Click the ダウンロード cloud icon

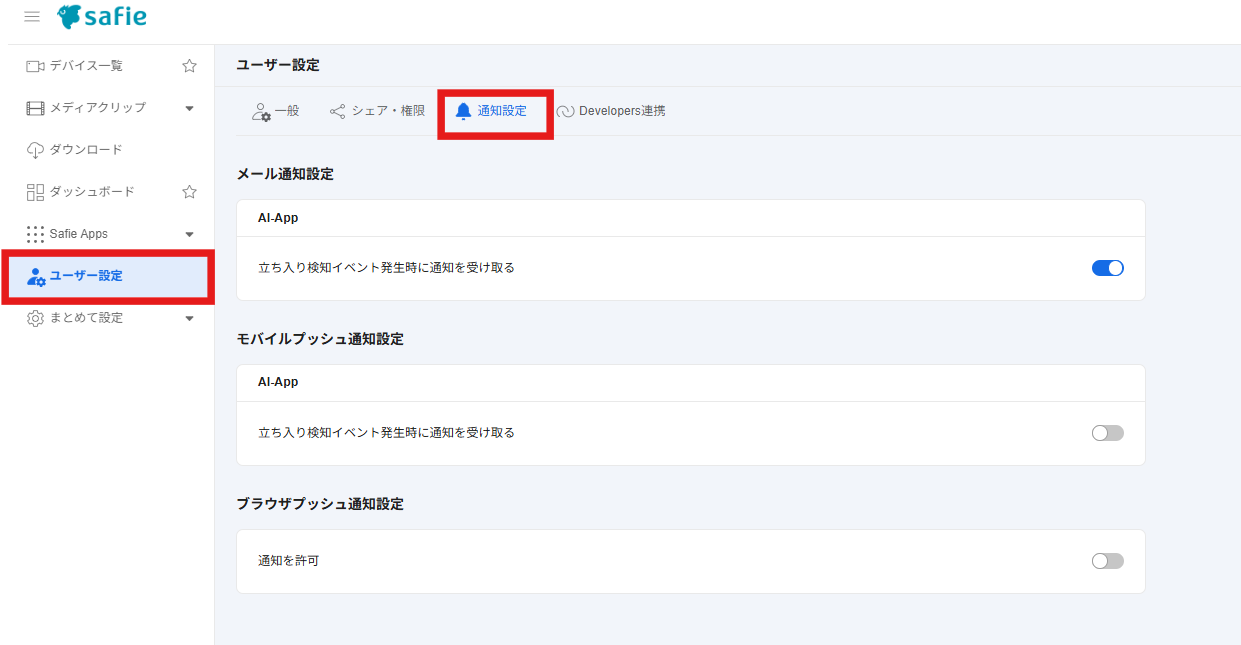[35, 150]
